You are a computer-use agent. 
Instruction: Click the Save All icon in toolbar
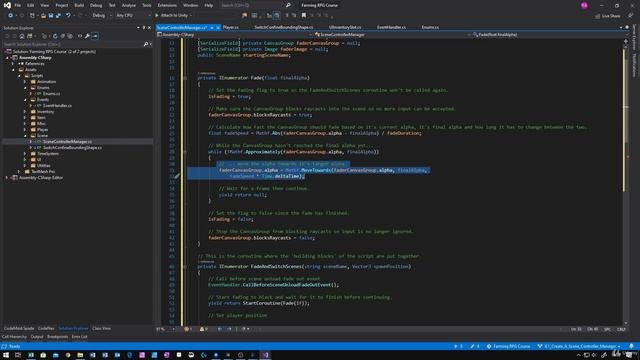click(x=58, y=16)
